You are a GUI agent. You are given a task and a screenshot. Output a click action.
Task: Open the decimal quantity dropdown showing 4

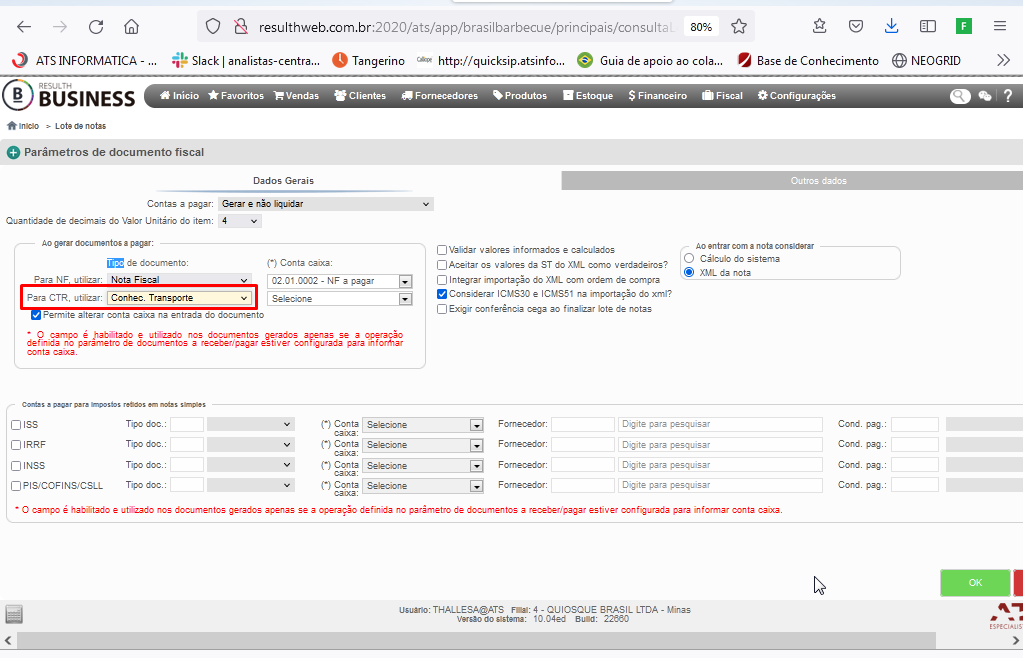tap(240, 221)
